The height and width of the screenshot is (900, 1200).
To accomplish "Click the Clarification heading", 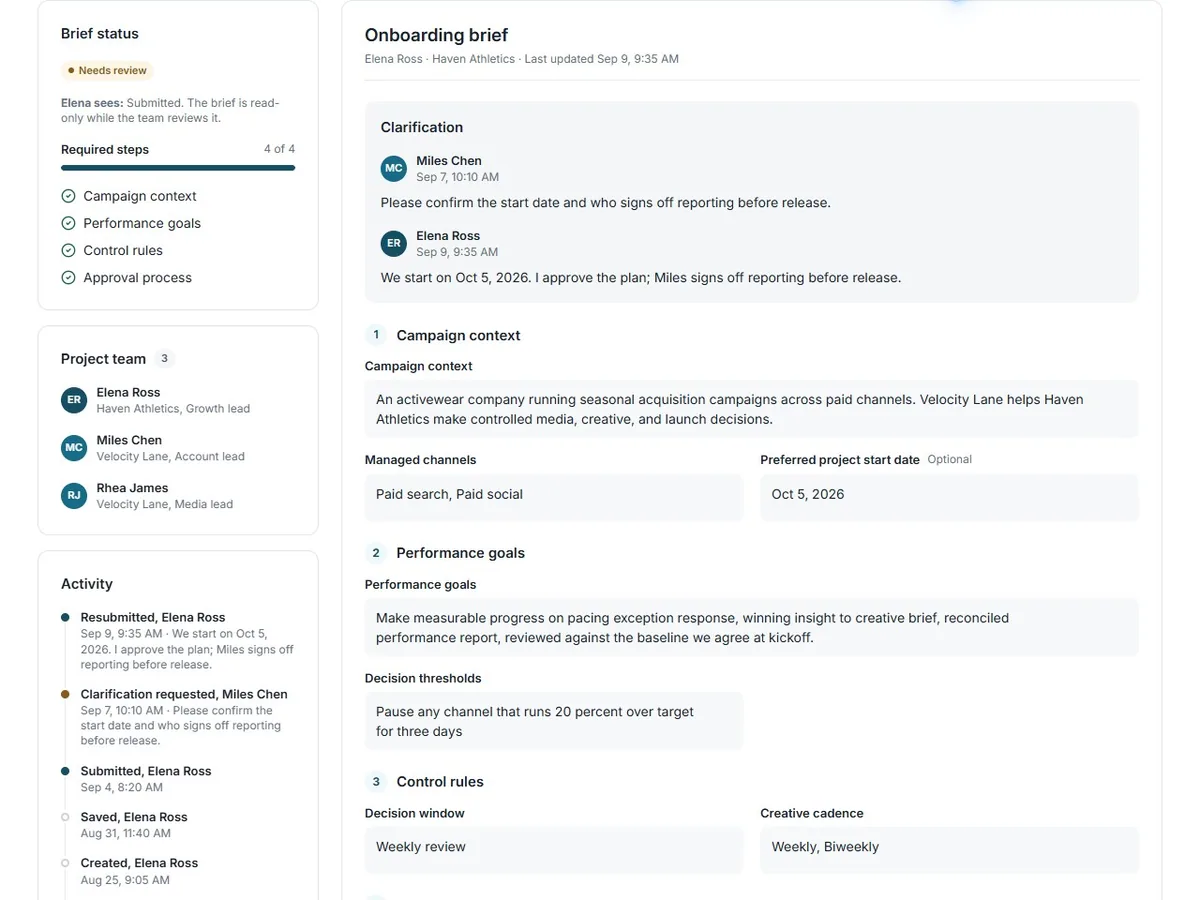I will (422, 127).
